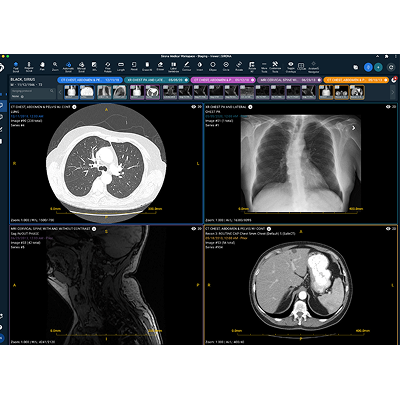The image size is (400, 400).
Task: Open the XR Chest PA and Lateral study tab
Action: pyautogui.click(x=156, y=80)
